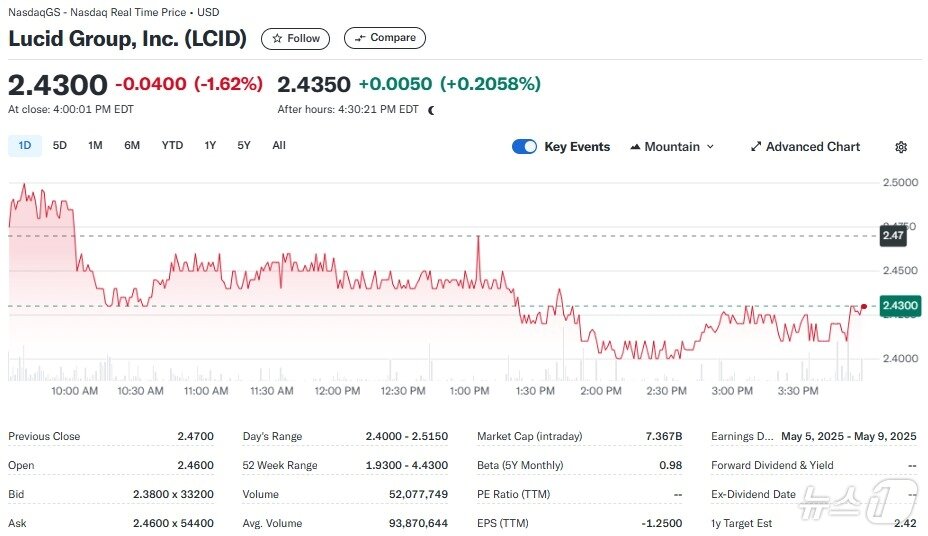Open the Advanced Chart link
The image size is (928, 536).
805,147
